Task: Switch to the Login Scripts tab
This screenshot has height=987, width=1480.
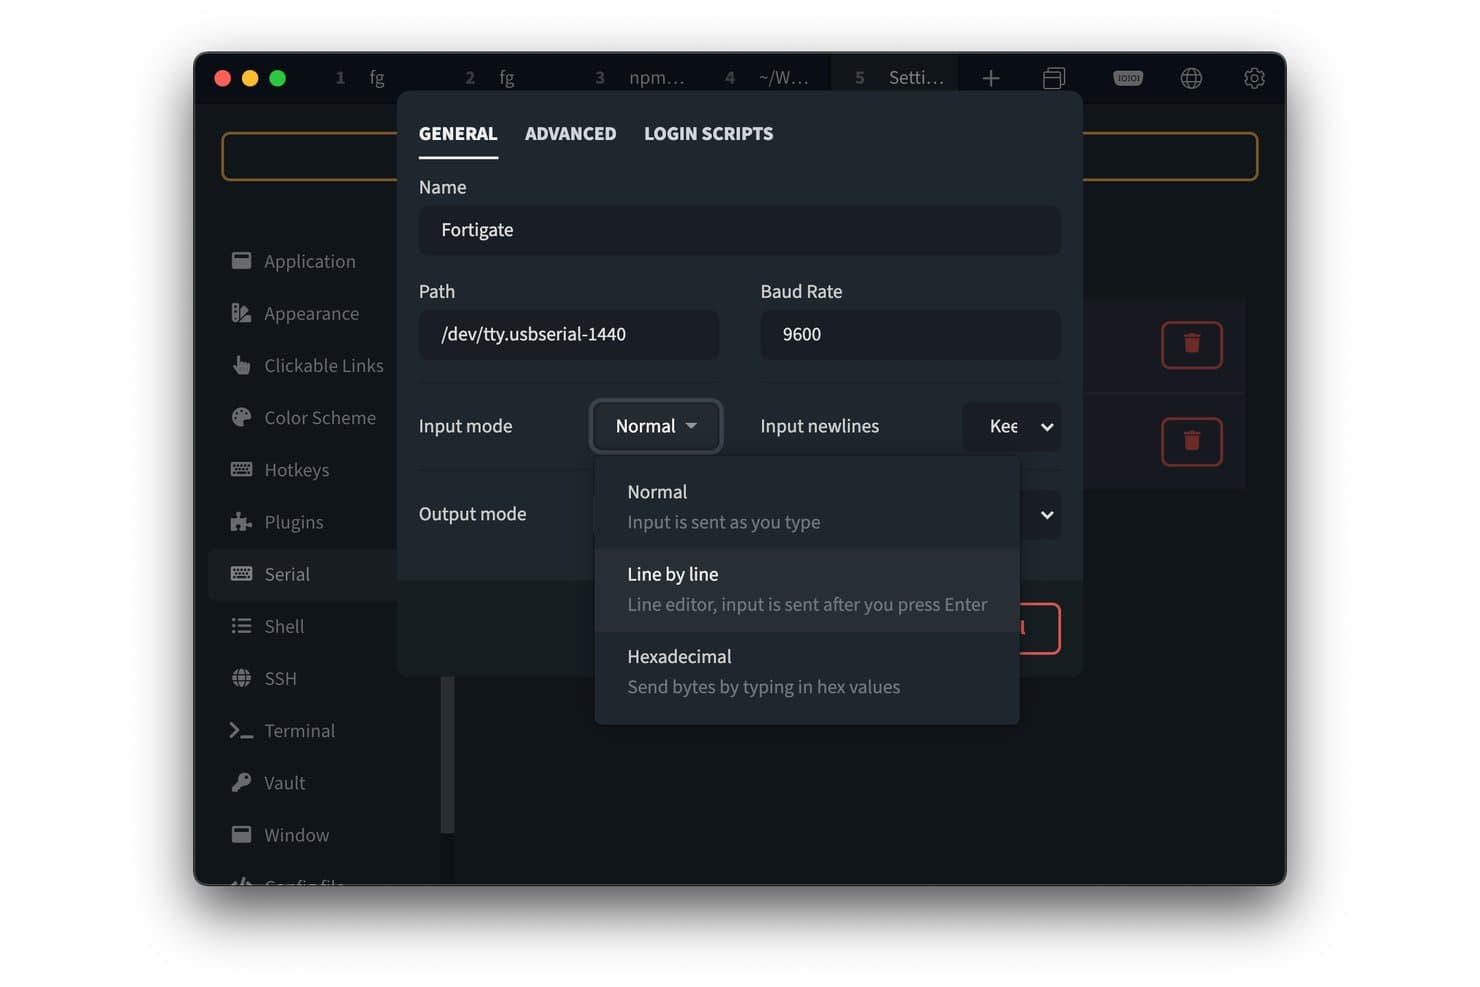Action: click(x=708, y=134)
